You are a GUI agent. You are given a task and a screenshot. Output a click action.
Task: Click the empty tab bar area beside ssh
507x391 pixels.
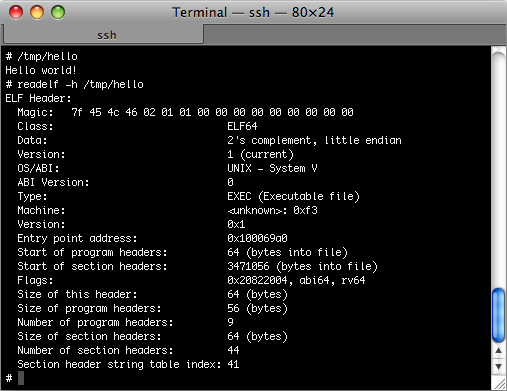[x=355, y=35]
